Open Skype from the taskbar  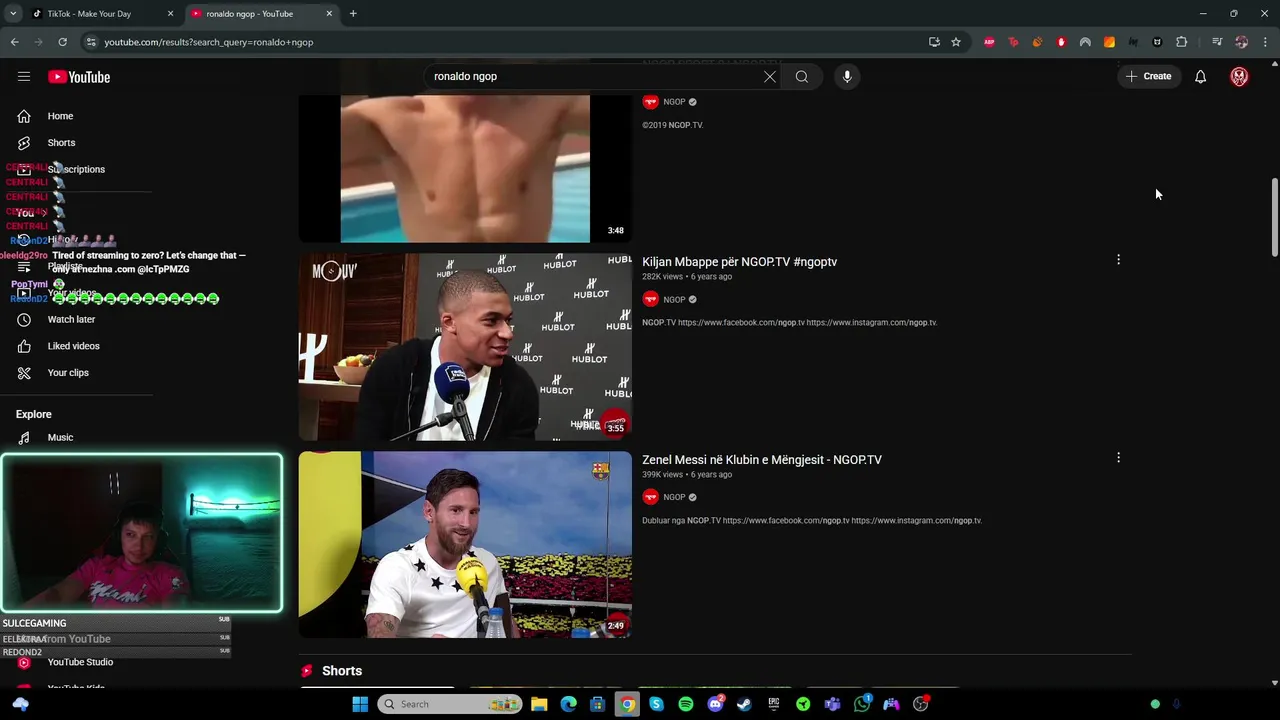656,704
